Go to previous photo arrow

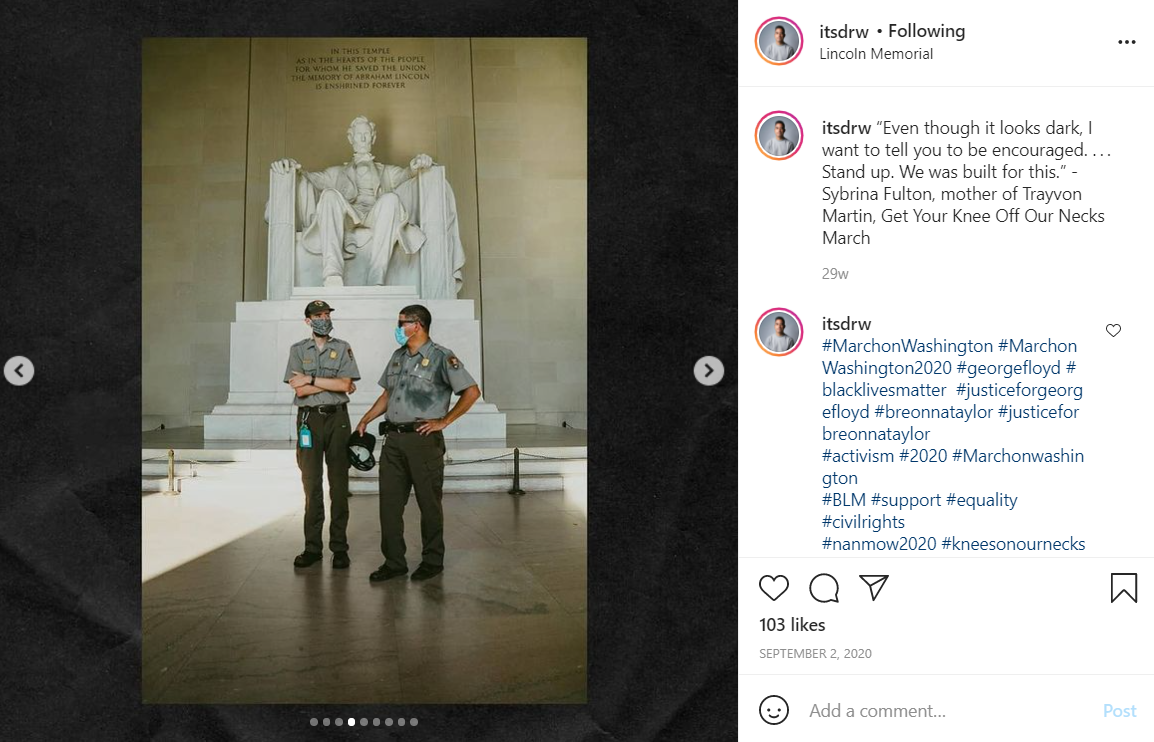pos(19,370)
